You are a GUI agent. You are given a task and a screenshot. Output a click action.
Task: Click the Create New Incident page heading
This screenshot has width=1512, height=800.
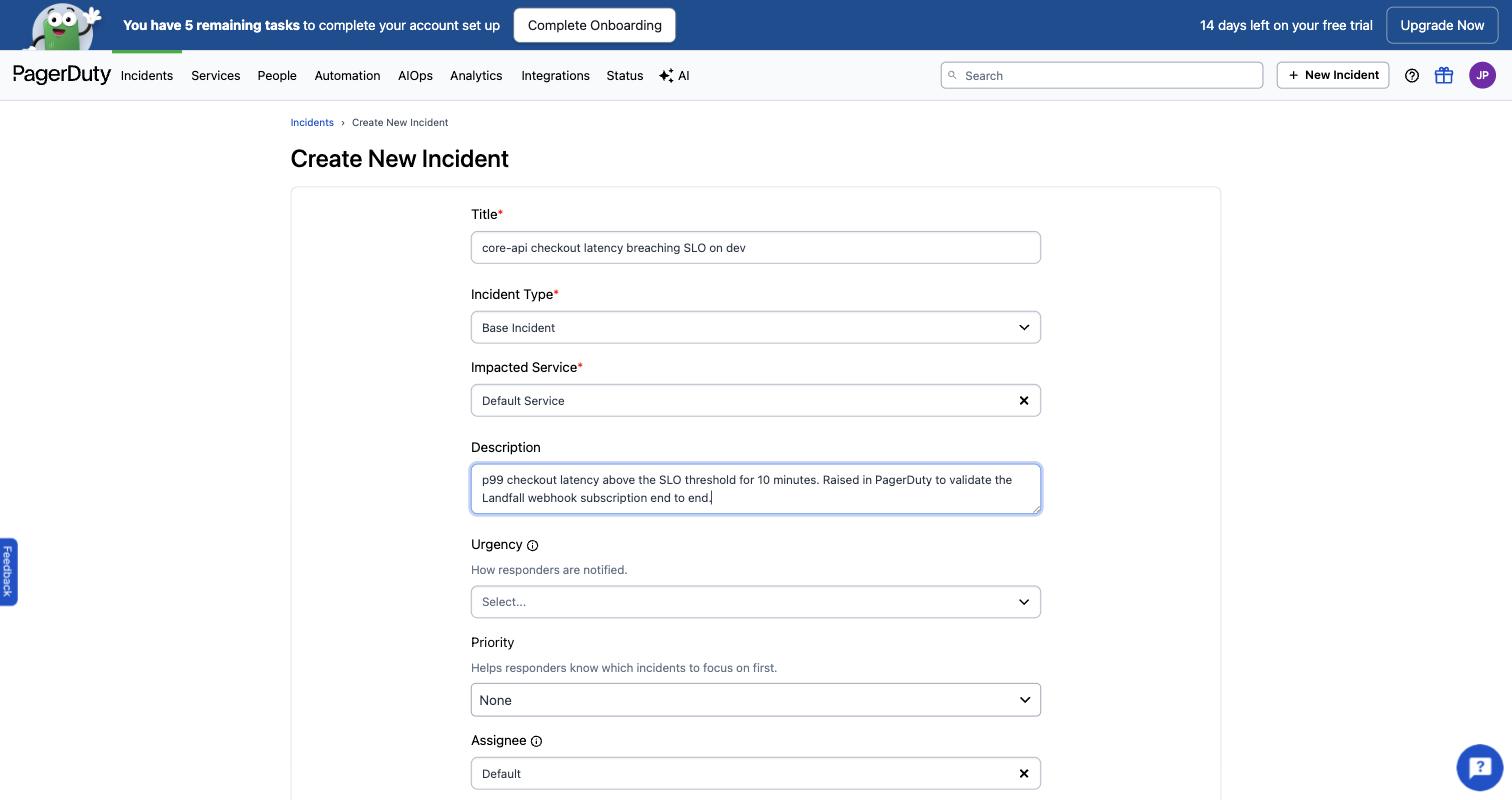pyautogui.click(x=400, y=159)
